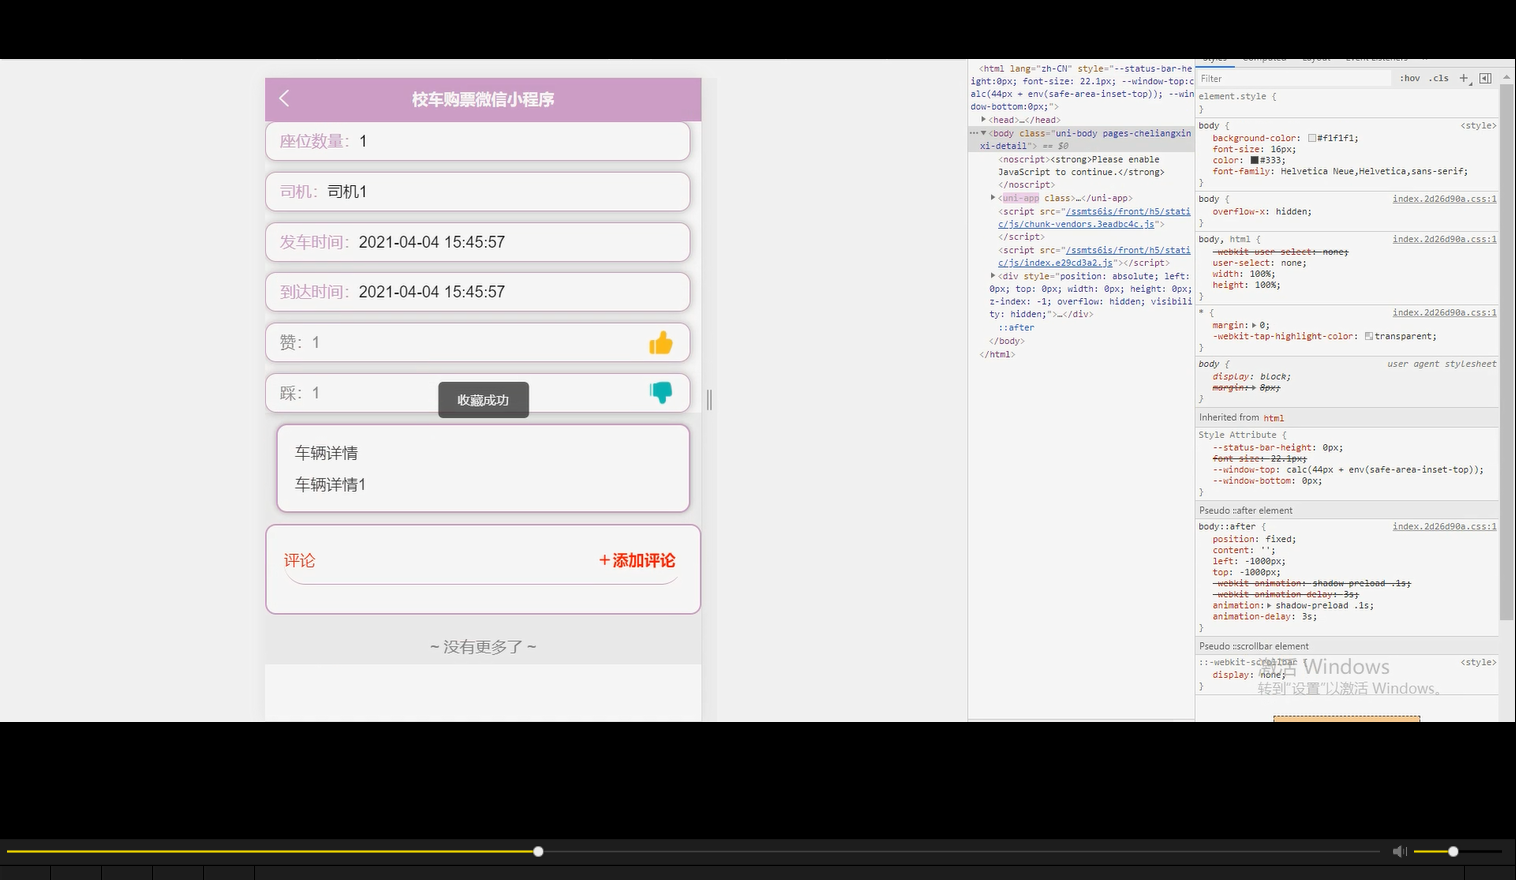Open the #333 color swatch

coord(1255,160)
